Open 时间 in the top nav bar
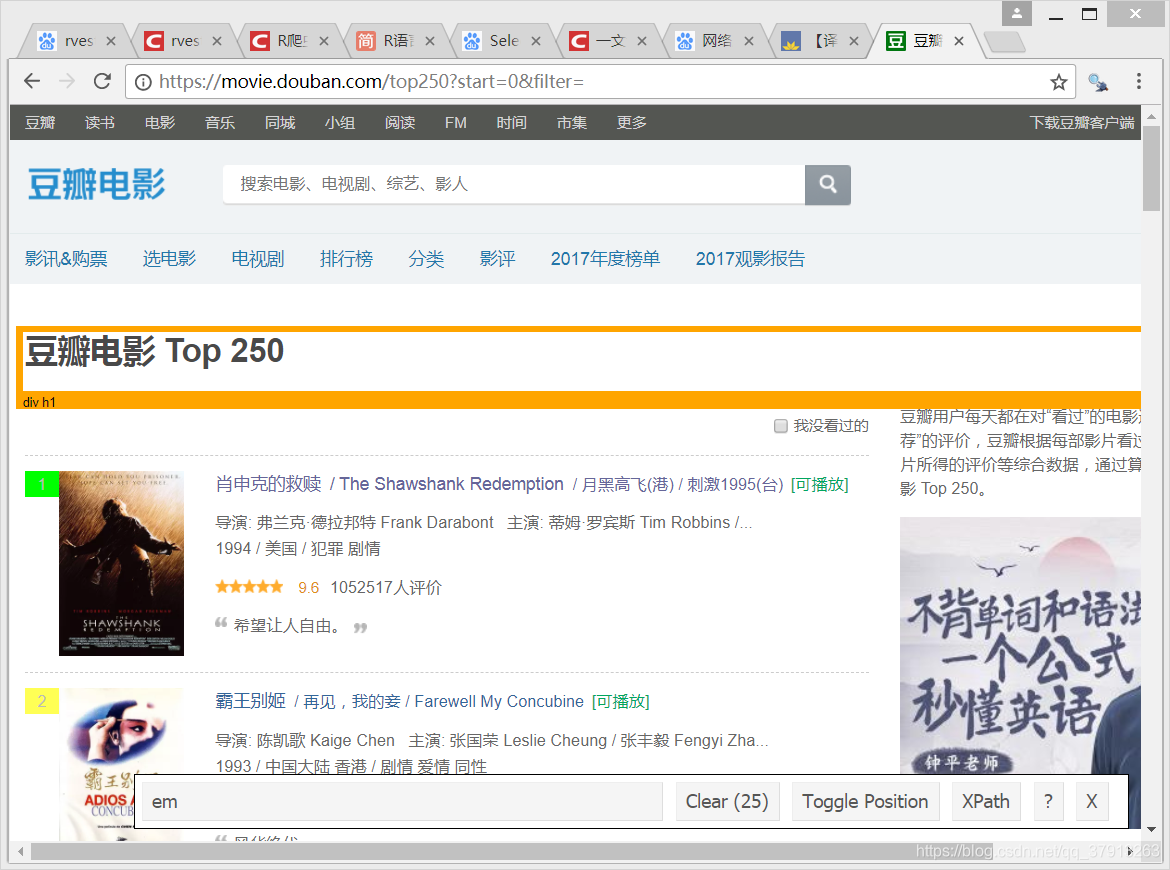This screenshot has width=1170, height=870. click(512, 122)
